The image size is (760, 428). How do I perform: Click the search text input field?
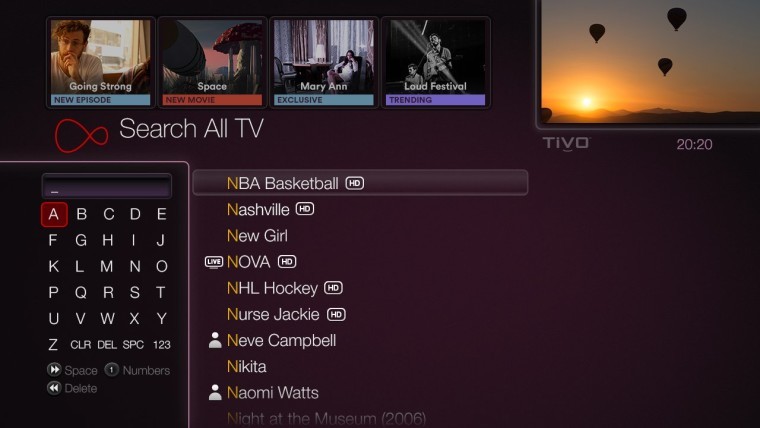click(107, 186)
